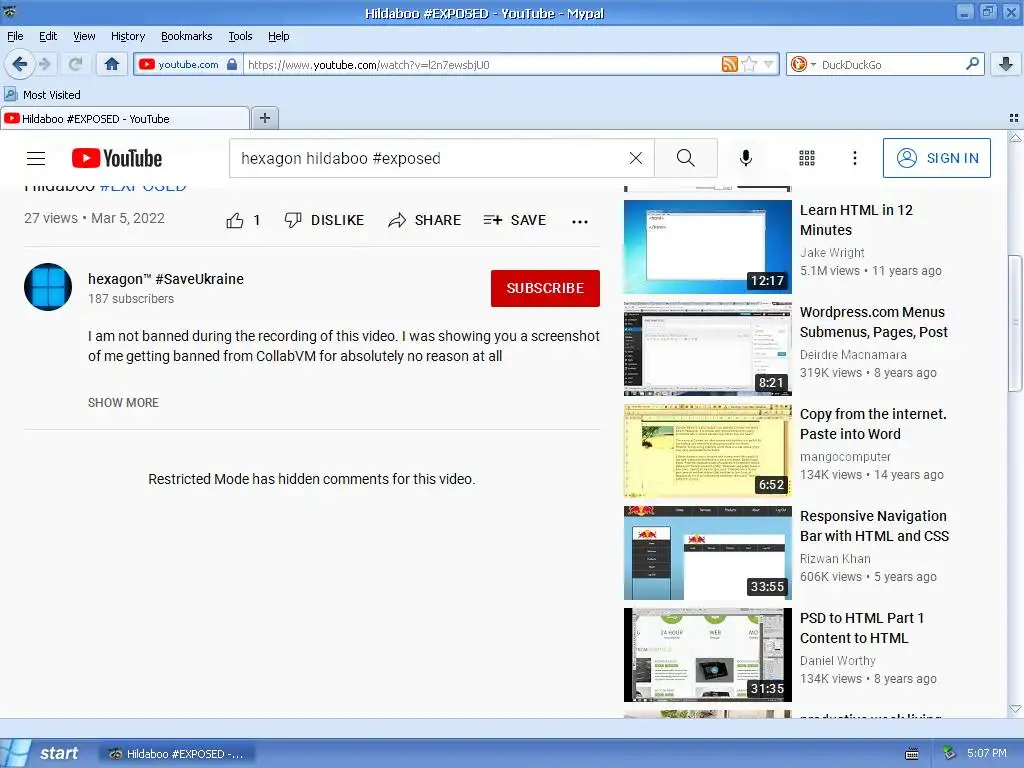Viewport: 1024px width, 768px height.
Task: Start voice search with the microphone icon
Action: tap(746, 158)
